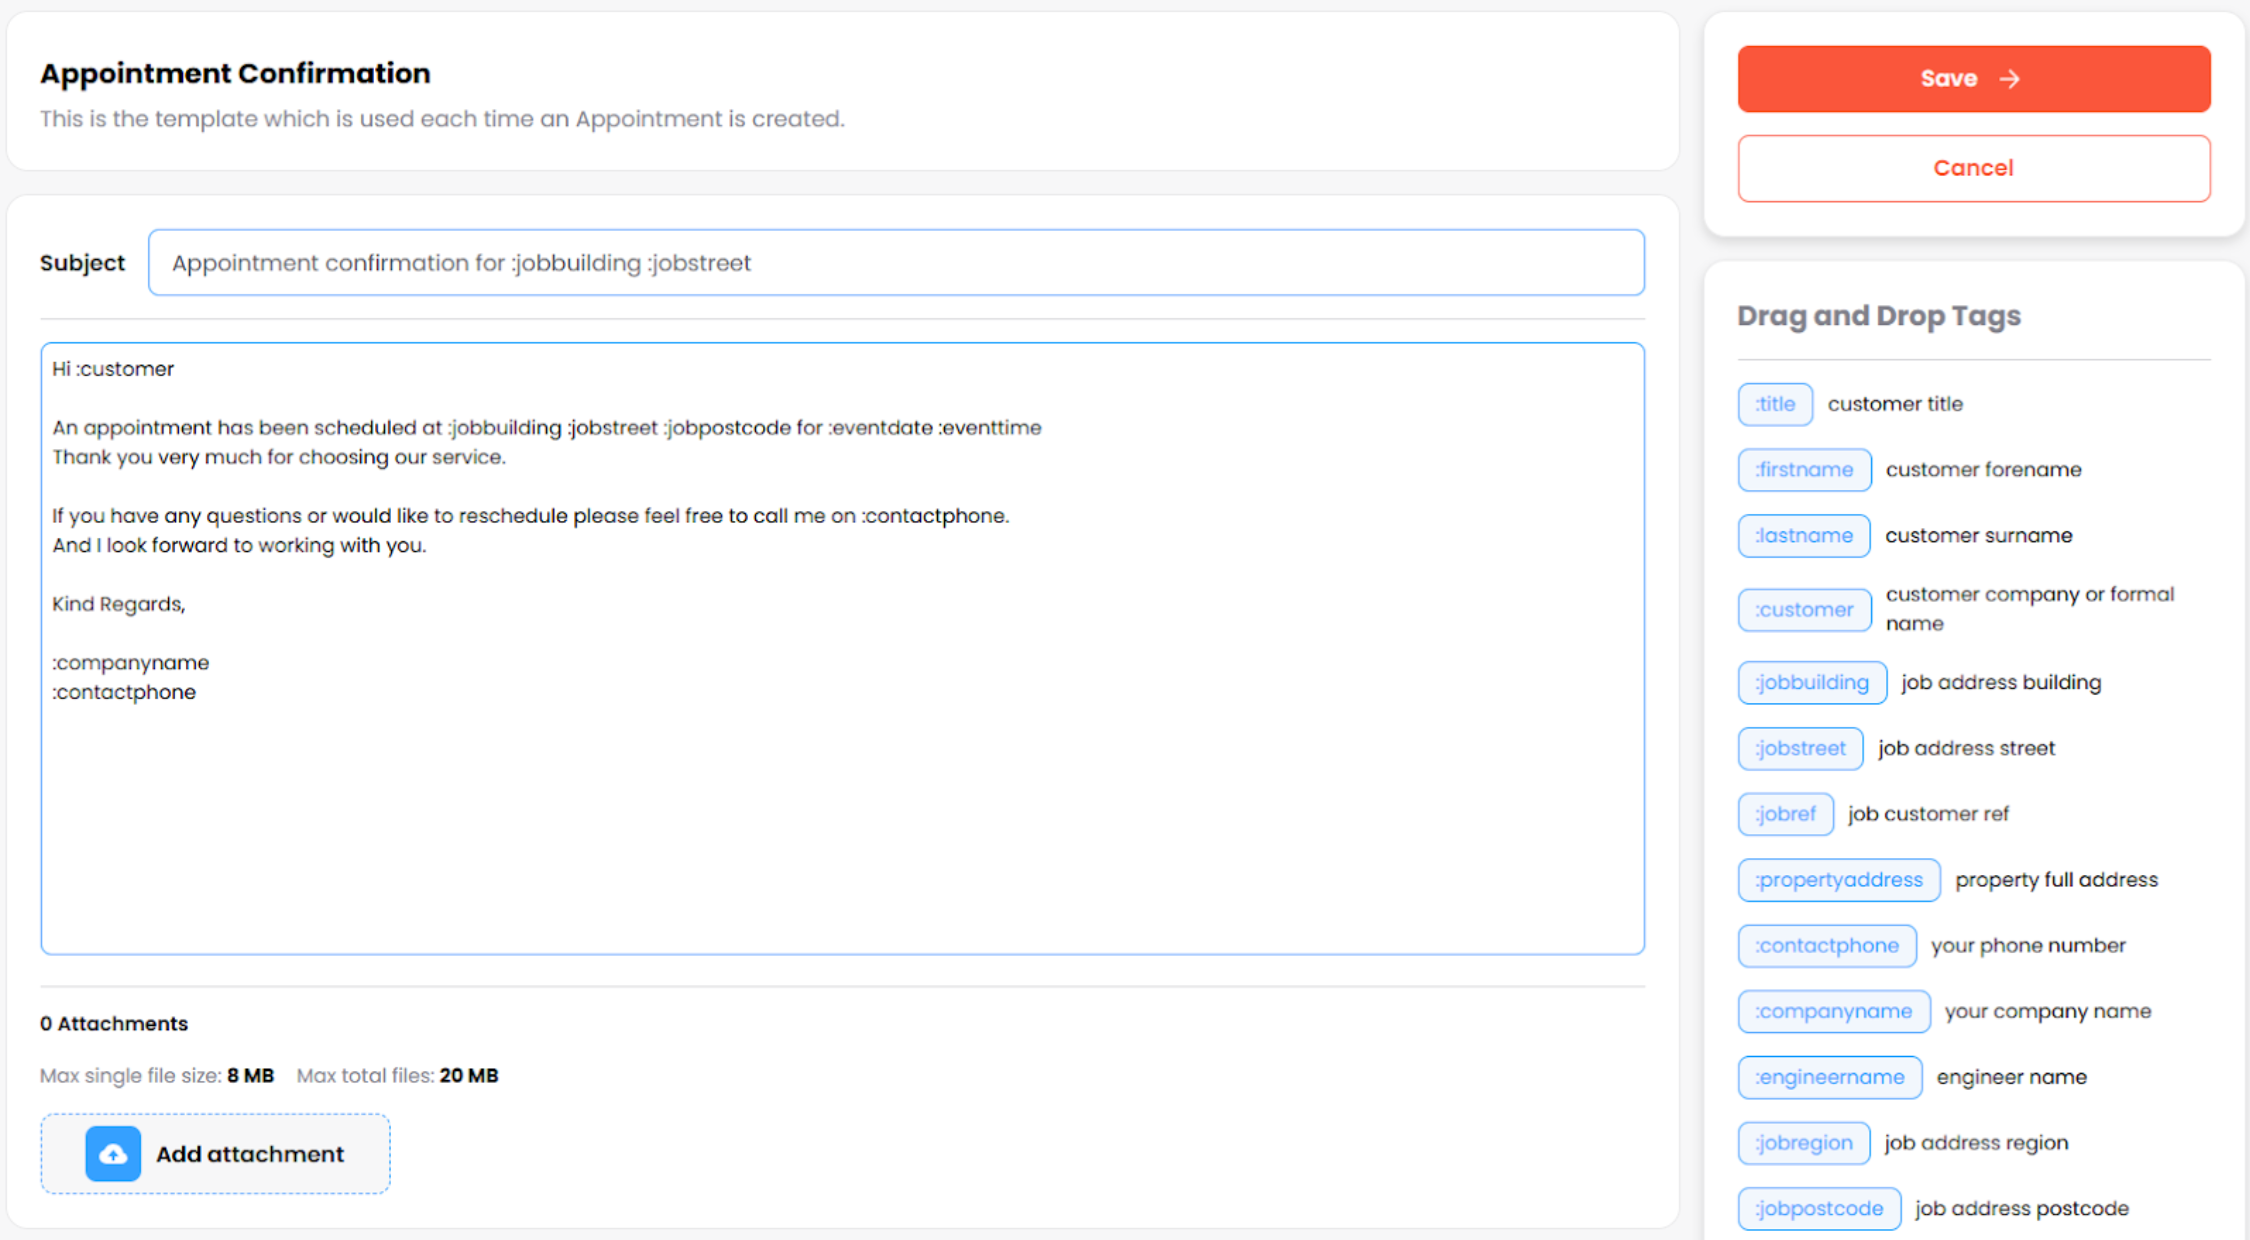This screenshot has width=2250, height=1240.
Task: Click the Save button
Action: click(x=1973, y=79)
